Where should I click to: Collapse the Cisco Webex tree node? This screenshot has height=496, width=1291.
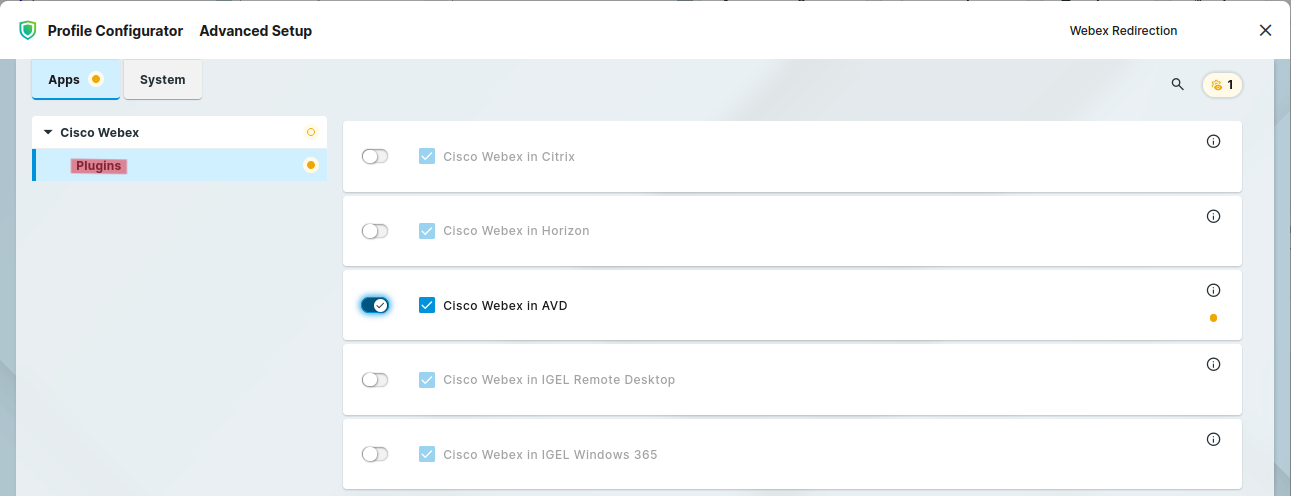click(48, 132)
